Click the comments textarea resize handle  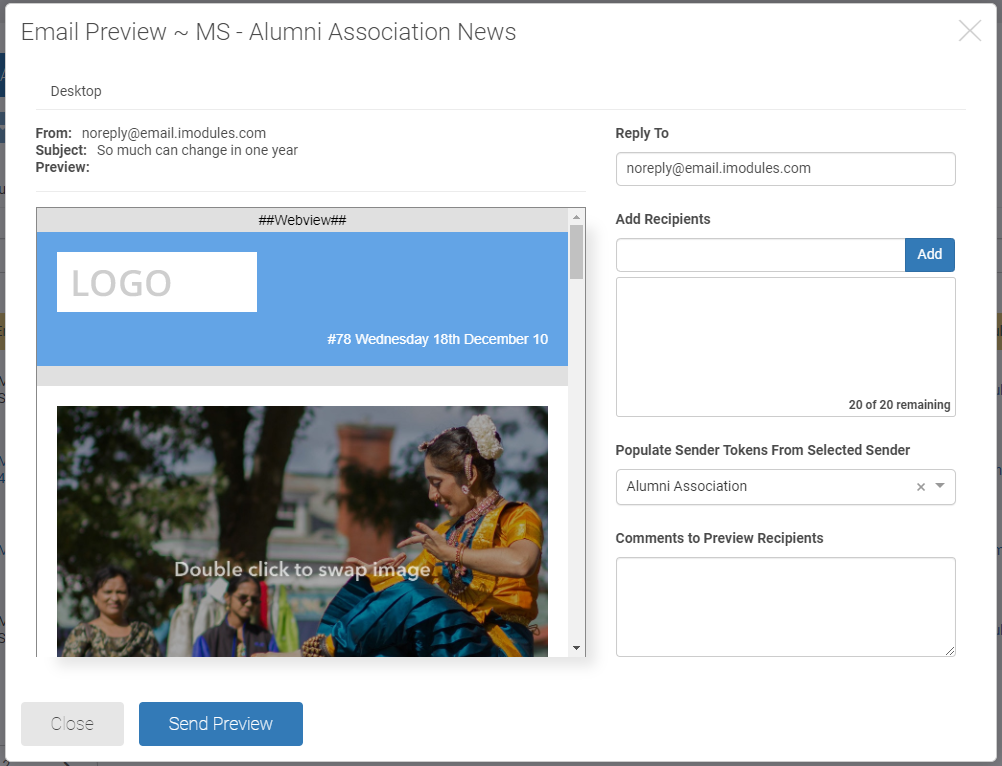pos(950,651)
